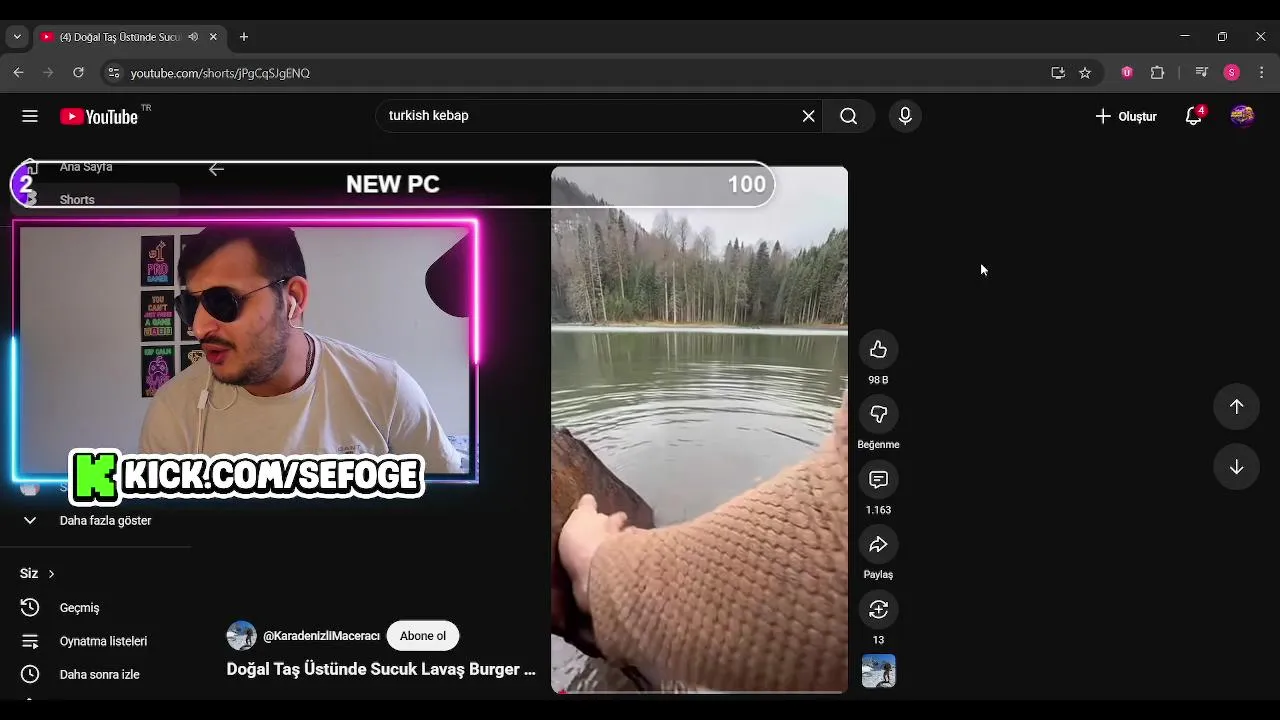View site information icon in address bar
The image size is (1280, 720).
pyautogui.click(x=113, y=73)
